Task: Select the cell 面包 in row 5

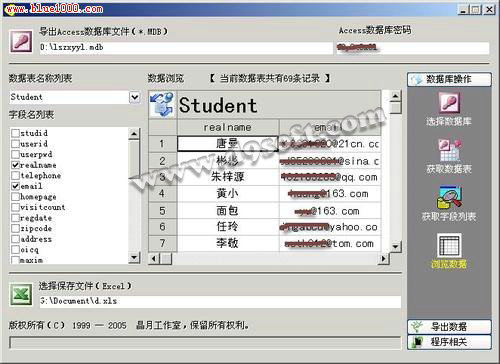Action: pos(228,210)
